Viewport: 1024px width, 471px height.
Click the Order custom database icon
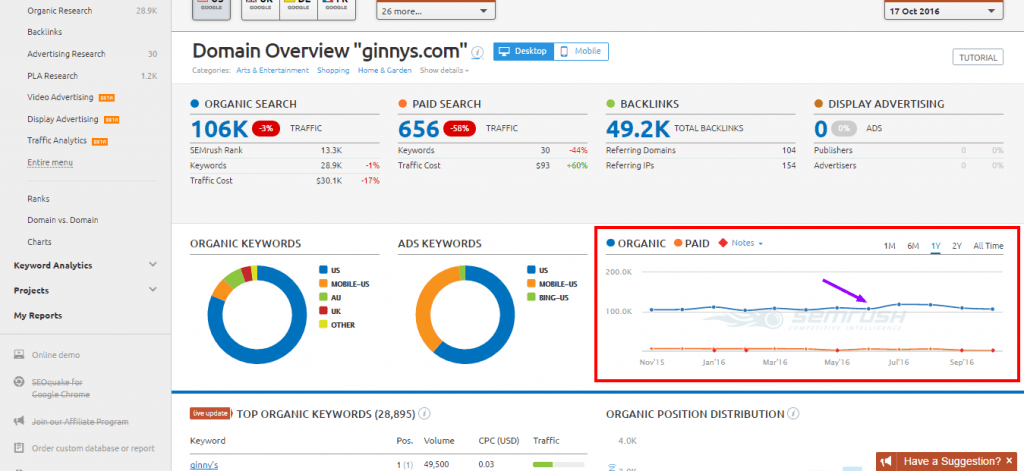(19, 448)
